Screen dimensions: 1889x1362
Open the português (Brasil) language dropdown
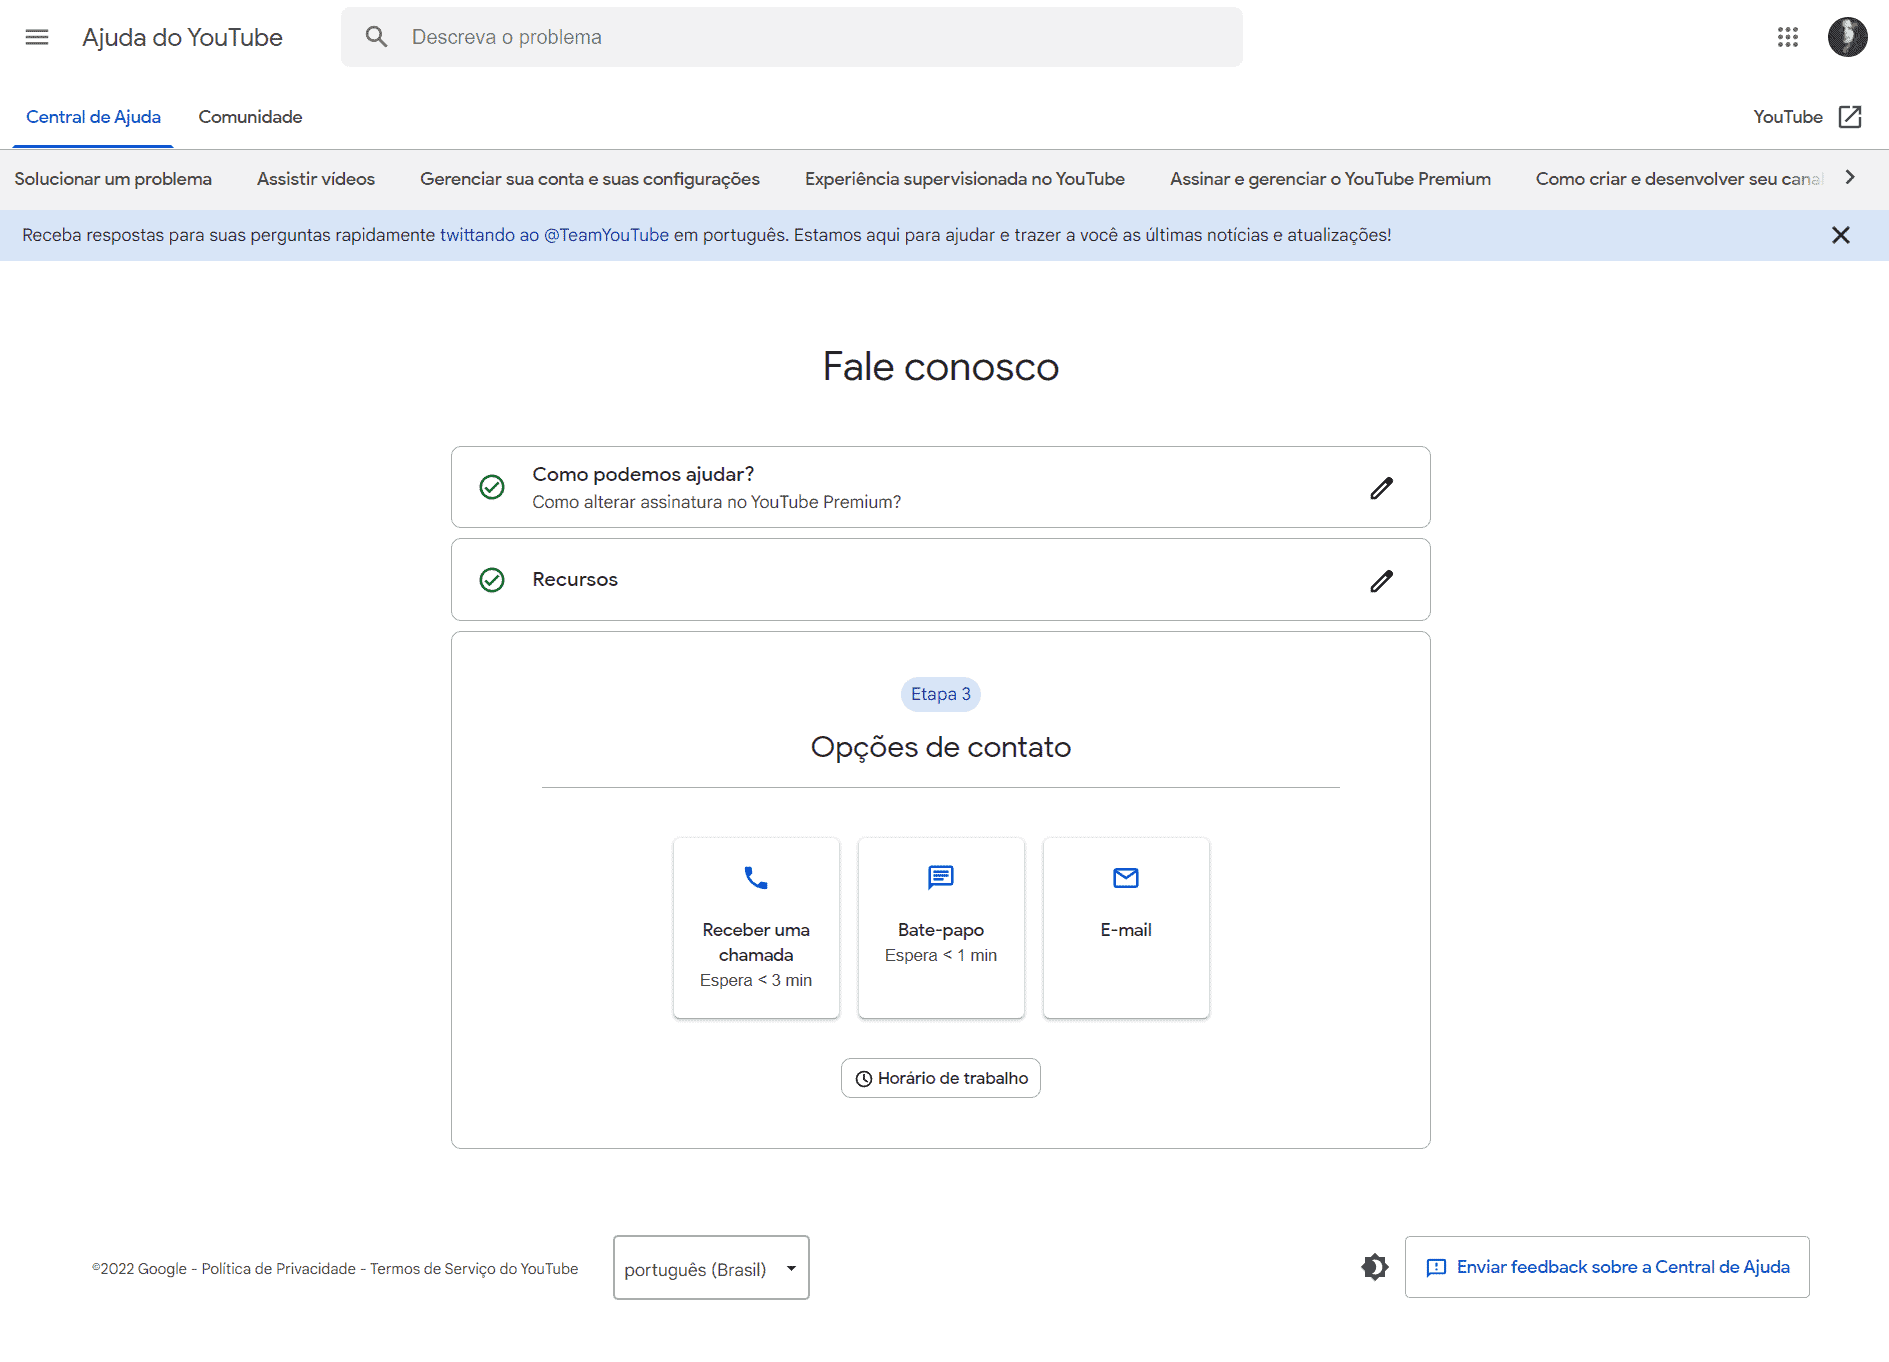[711, 1268]
